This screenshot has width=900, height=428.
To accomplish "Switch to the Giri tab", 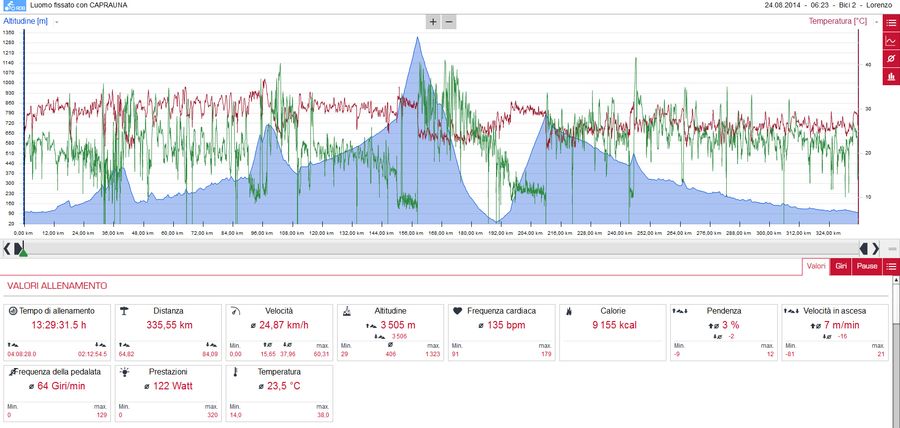I will point(841,266).
